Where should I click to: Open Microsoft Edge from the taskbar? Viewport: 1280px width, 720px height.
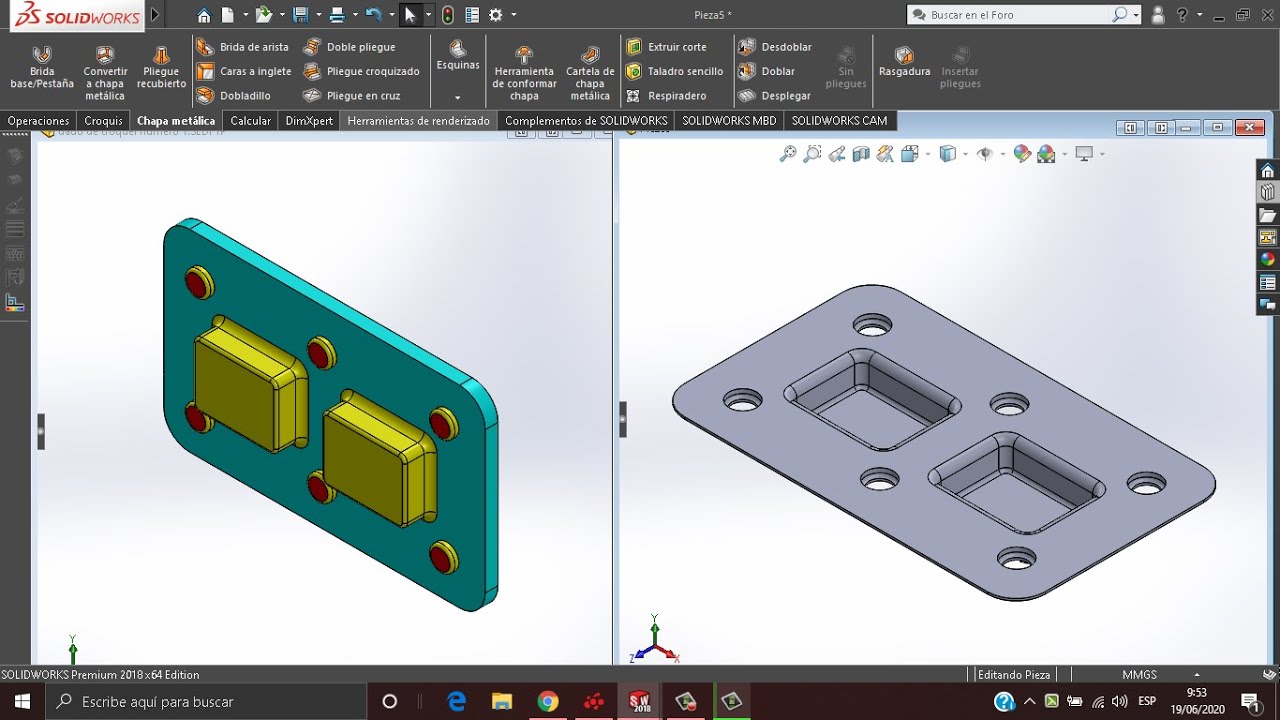click(x=457, y=701)
